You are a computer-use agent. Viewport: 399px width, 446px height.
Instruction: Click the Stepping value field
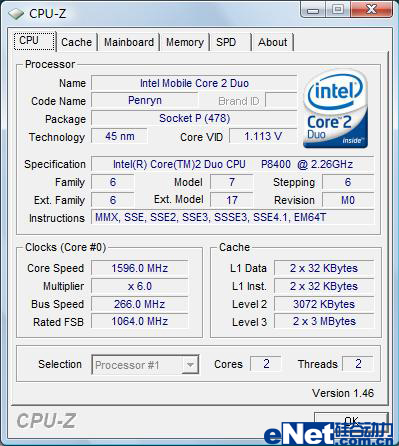[348, 182]
